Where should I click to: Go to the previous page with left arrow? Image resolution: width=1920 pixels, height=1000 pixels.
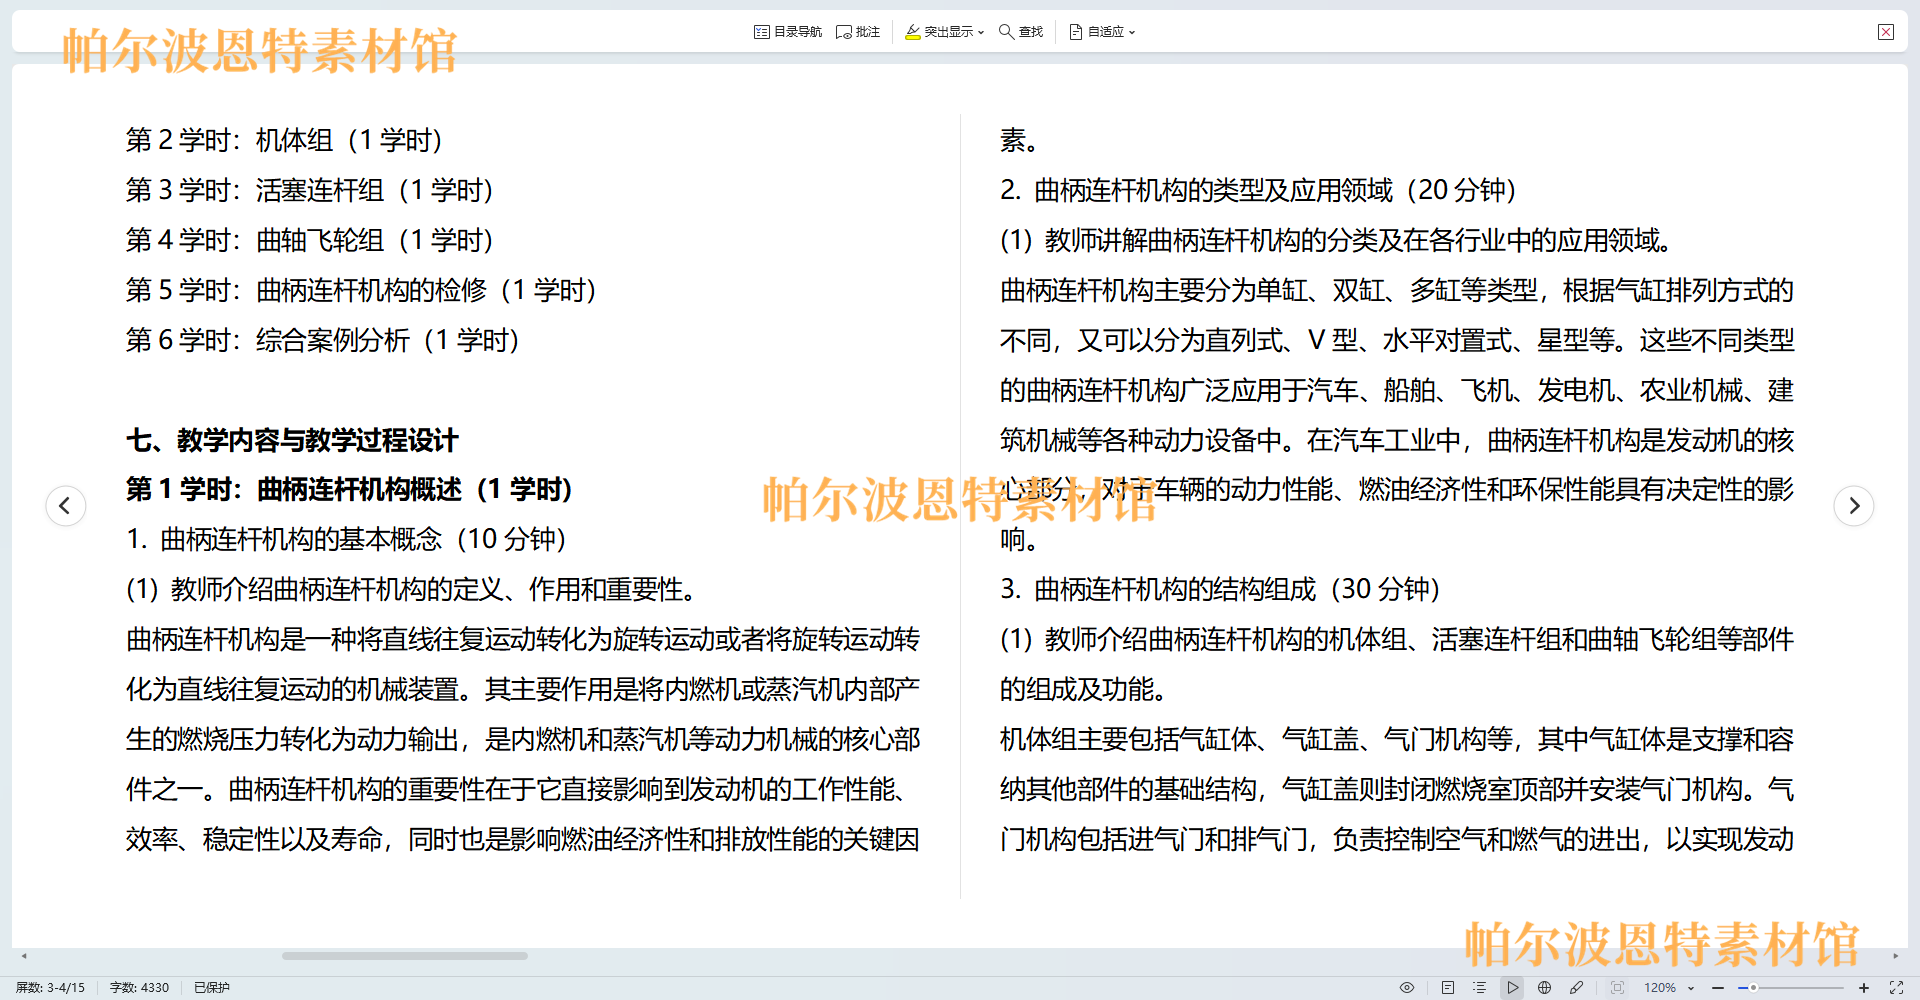pos(66,505)
